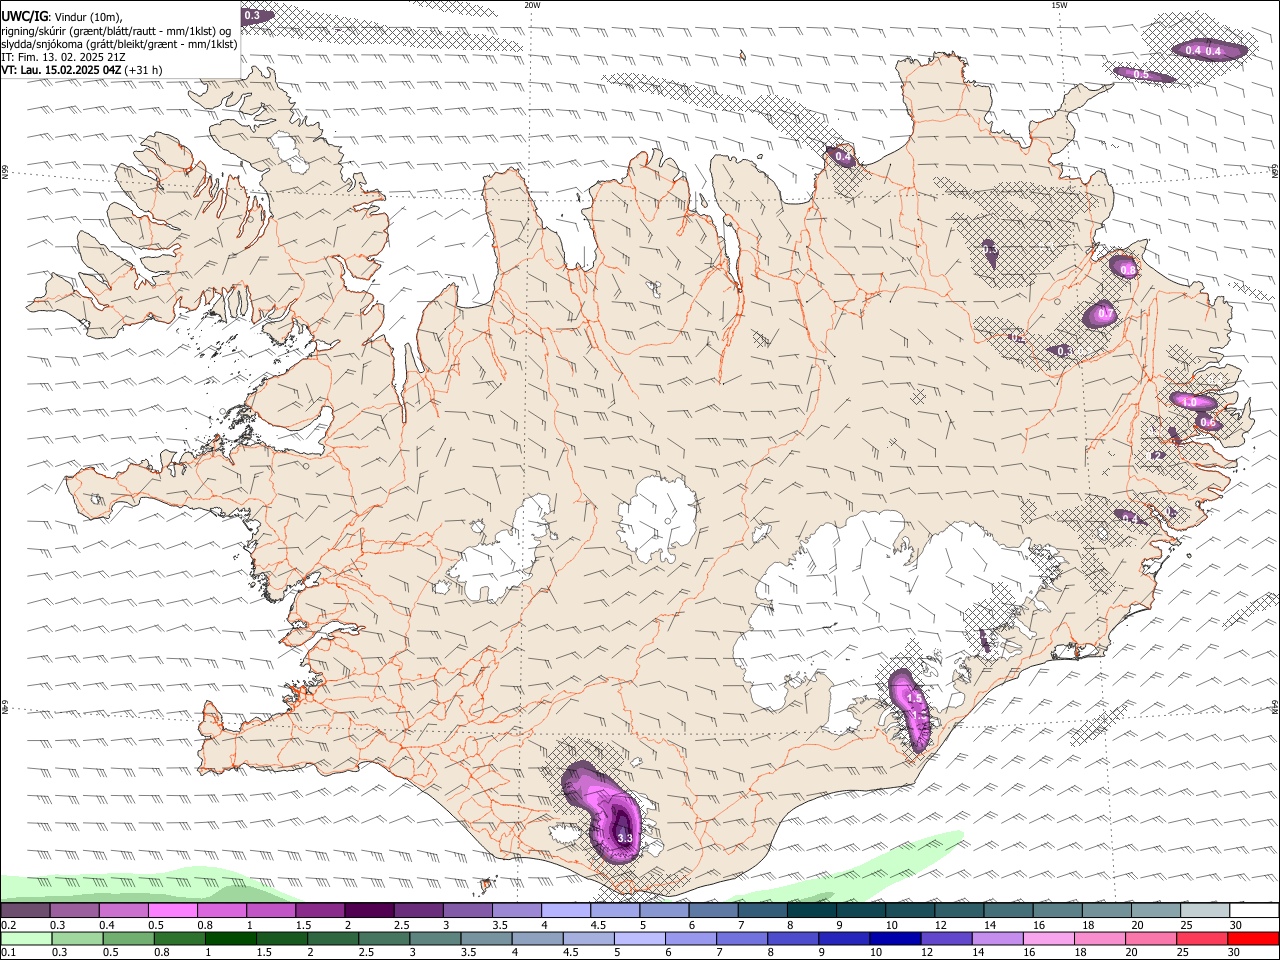This screenshot has height=960, width=1280.
Task: Click the 0.3 value at the top left
Action: coord(252,15)
